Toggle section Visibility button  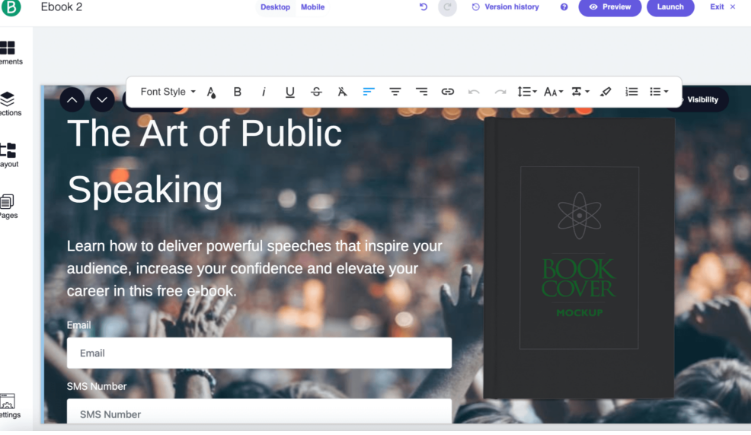click(702, 99)
